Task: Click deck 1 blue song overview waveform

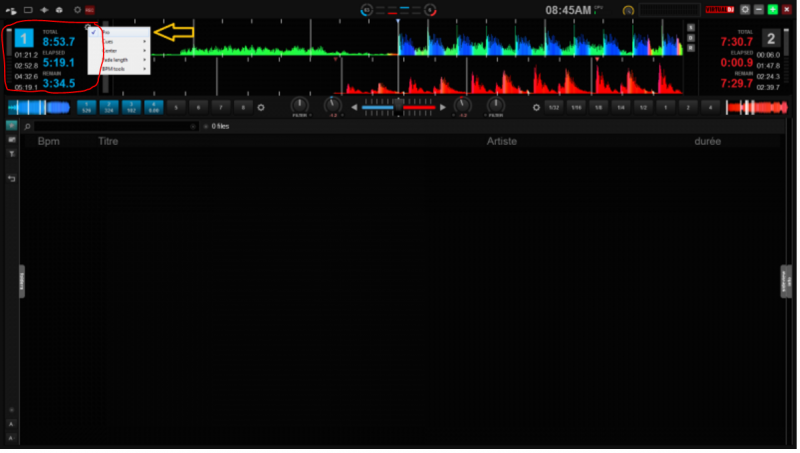Action: point(39,108)
